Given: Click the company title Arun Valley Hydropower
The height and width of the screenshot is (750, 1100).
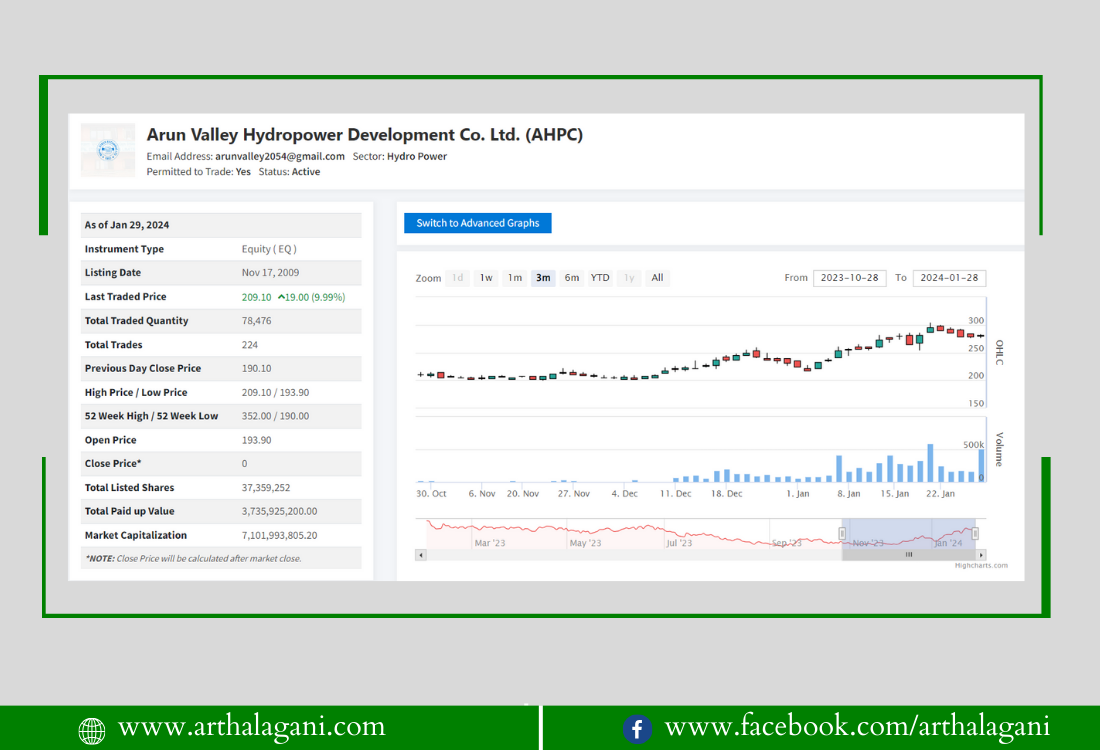Looking at the screenshot, I should [x=365, y=135].
